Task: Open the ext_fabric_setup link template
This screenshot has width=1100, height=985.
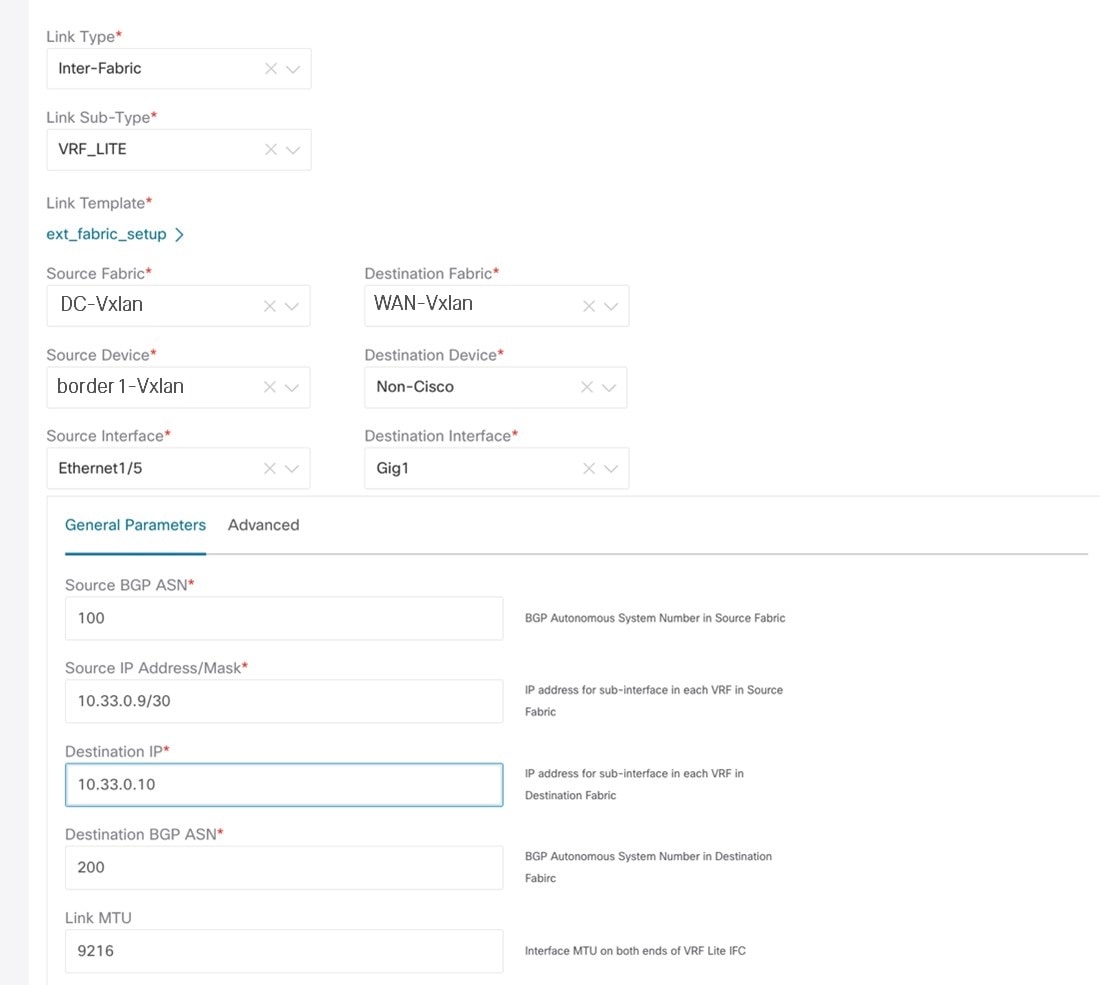Action: point(107,234)
